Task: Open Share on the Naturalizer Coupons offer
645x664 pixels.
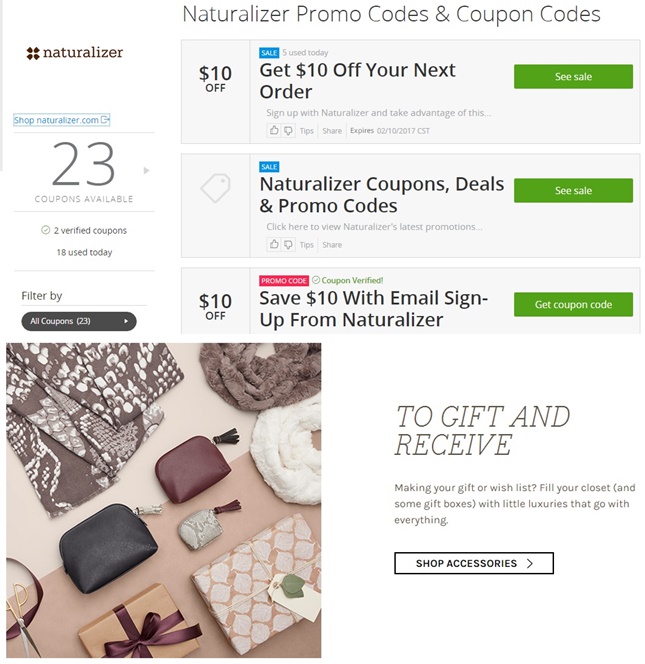Action: click(x=332, y=245)
